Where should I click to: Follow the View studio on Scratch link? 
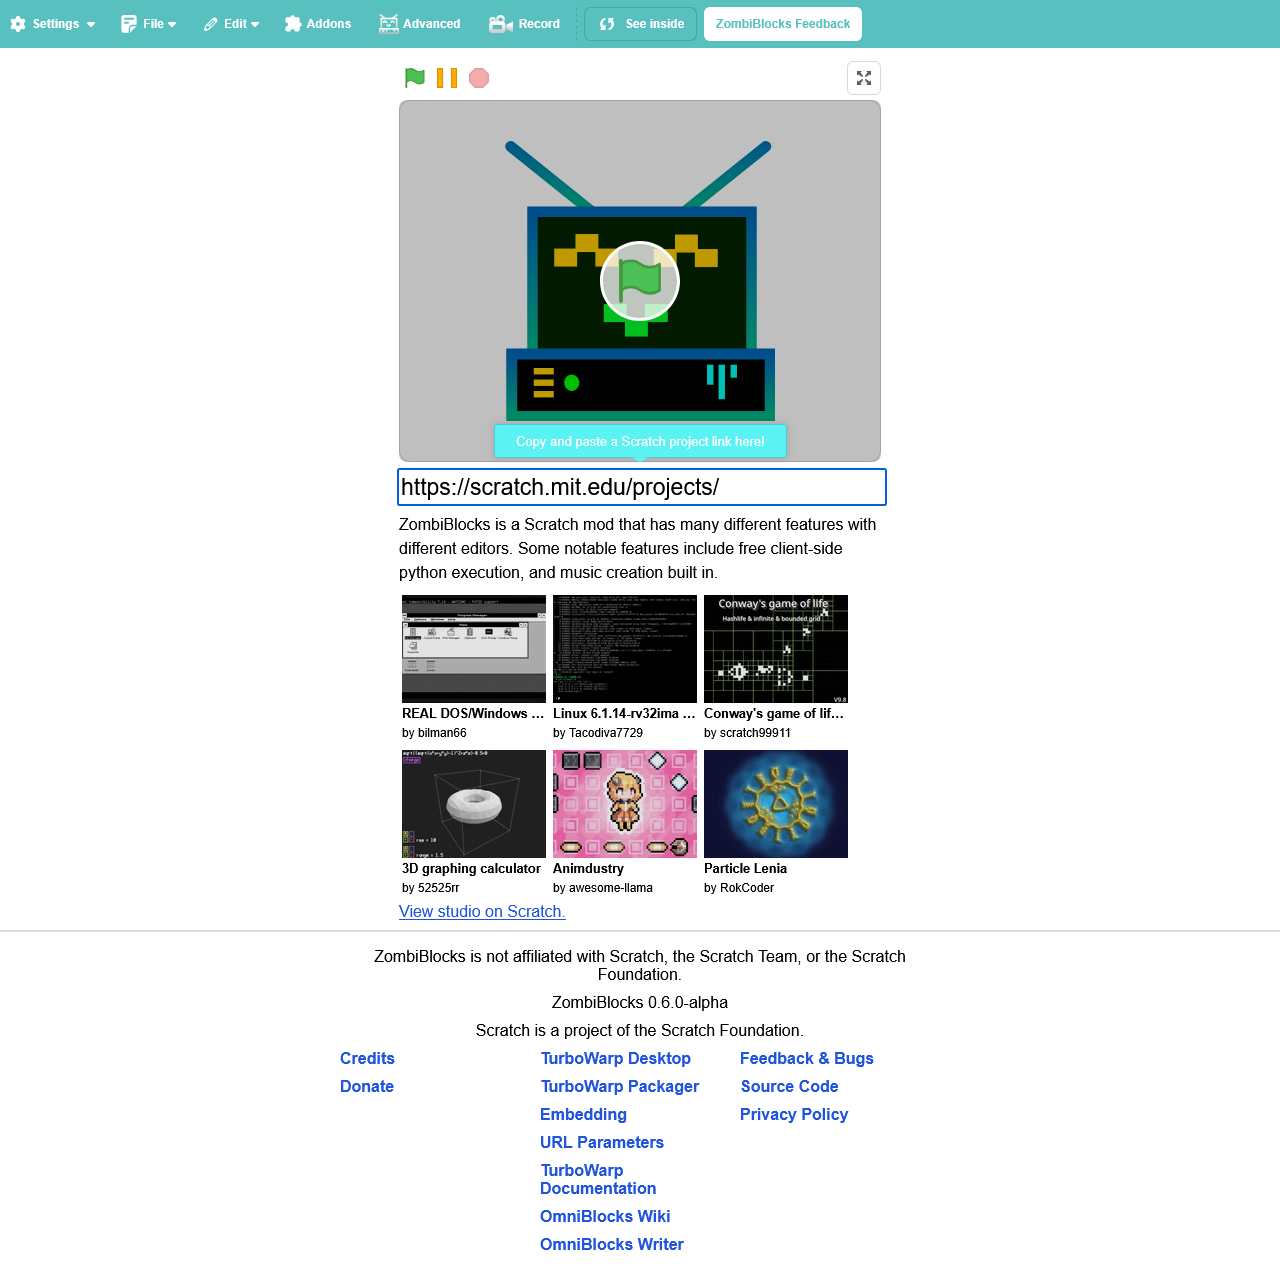[482, 912]
